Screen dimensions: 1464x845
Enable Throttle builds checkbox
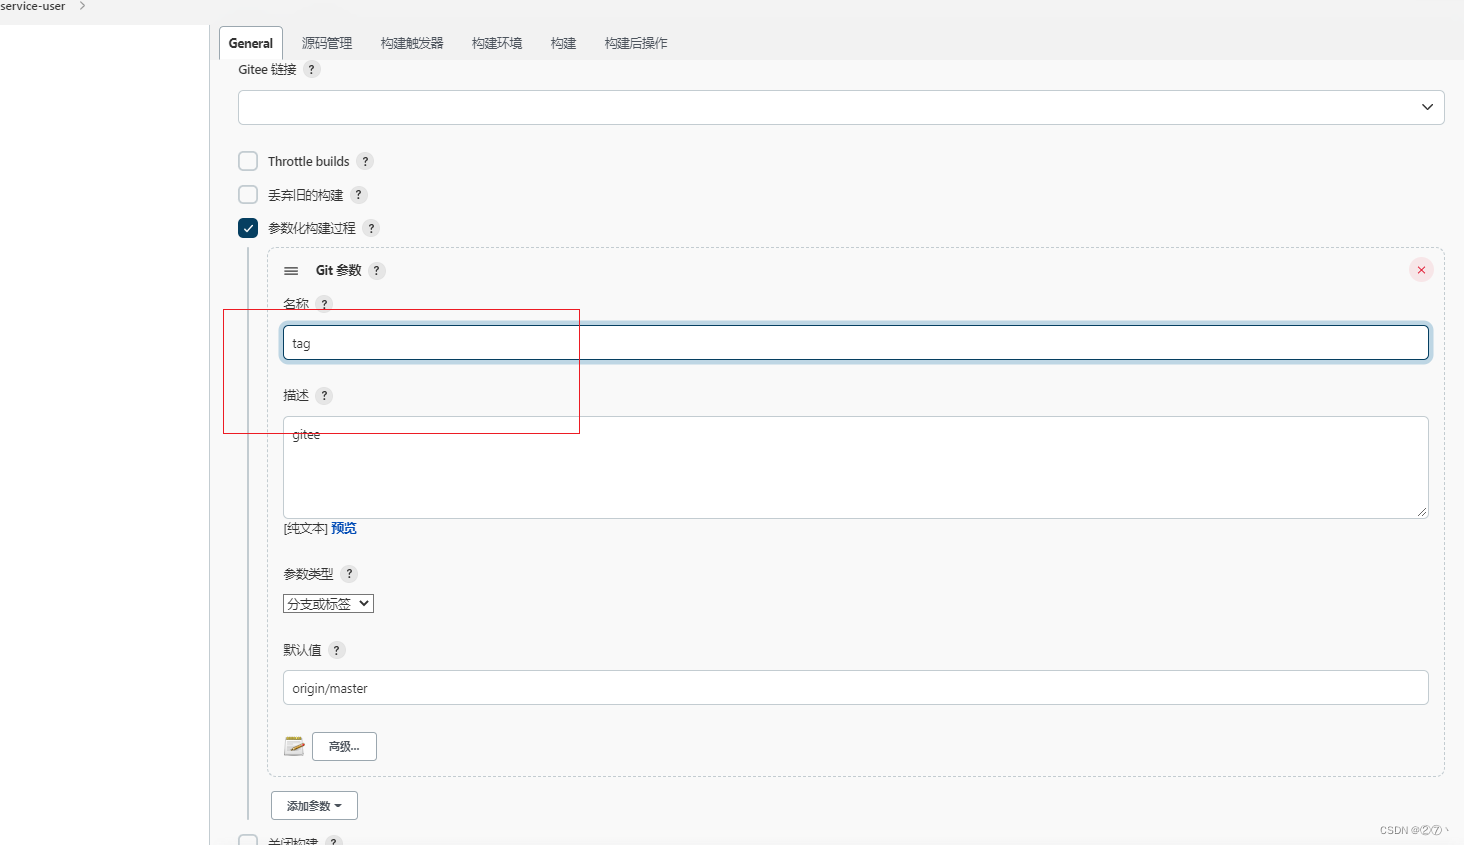248,161
